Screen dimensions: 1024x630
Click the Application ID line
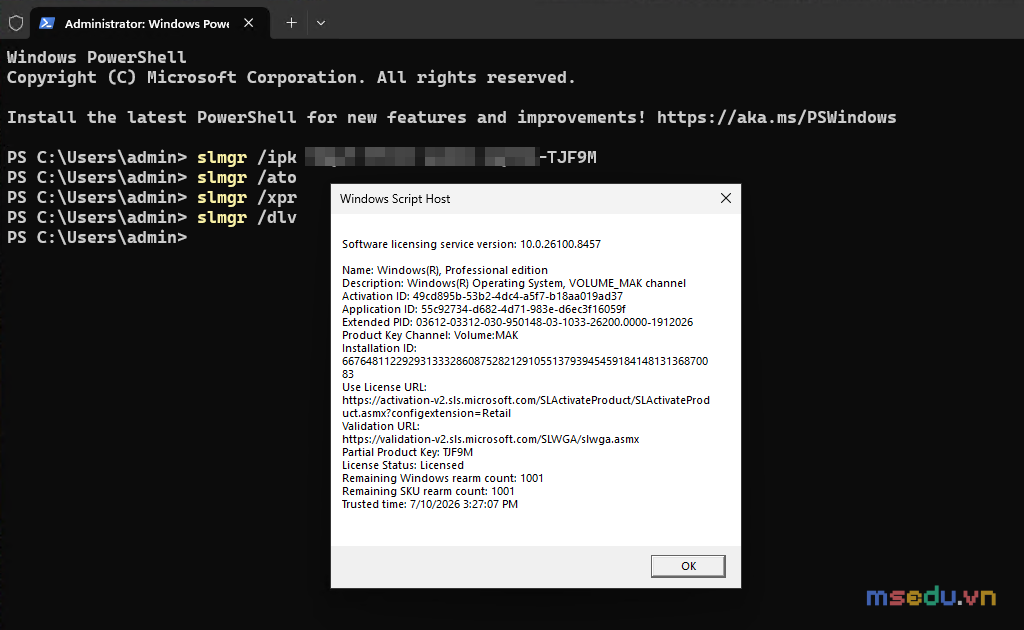click(x=484, y=309)
